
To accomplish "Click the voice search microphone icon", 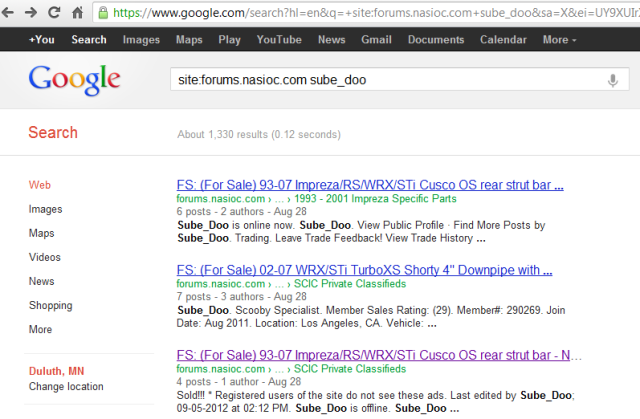I will point(612,80).
